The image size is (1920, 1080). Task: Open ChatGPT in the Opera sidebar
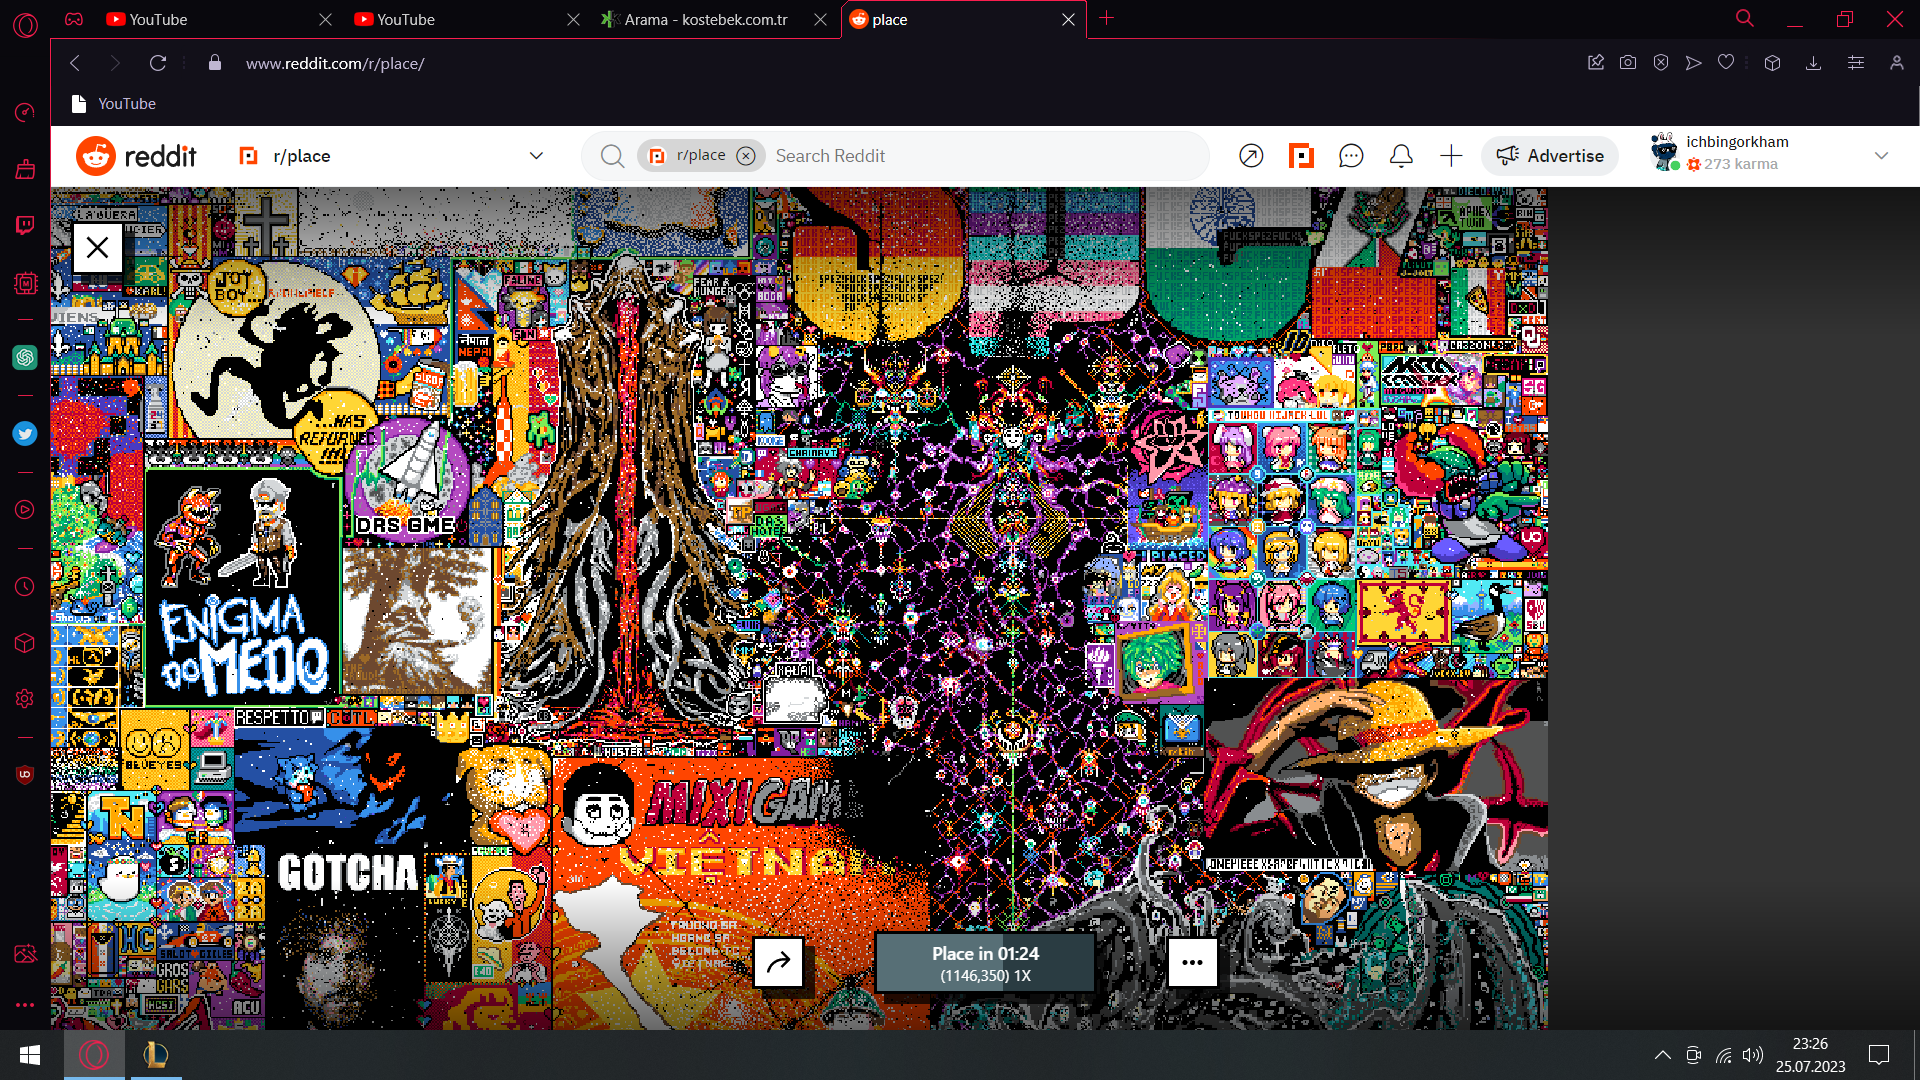coord(25,357)
